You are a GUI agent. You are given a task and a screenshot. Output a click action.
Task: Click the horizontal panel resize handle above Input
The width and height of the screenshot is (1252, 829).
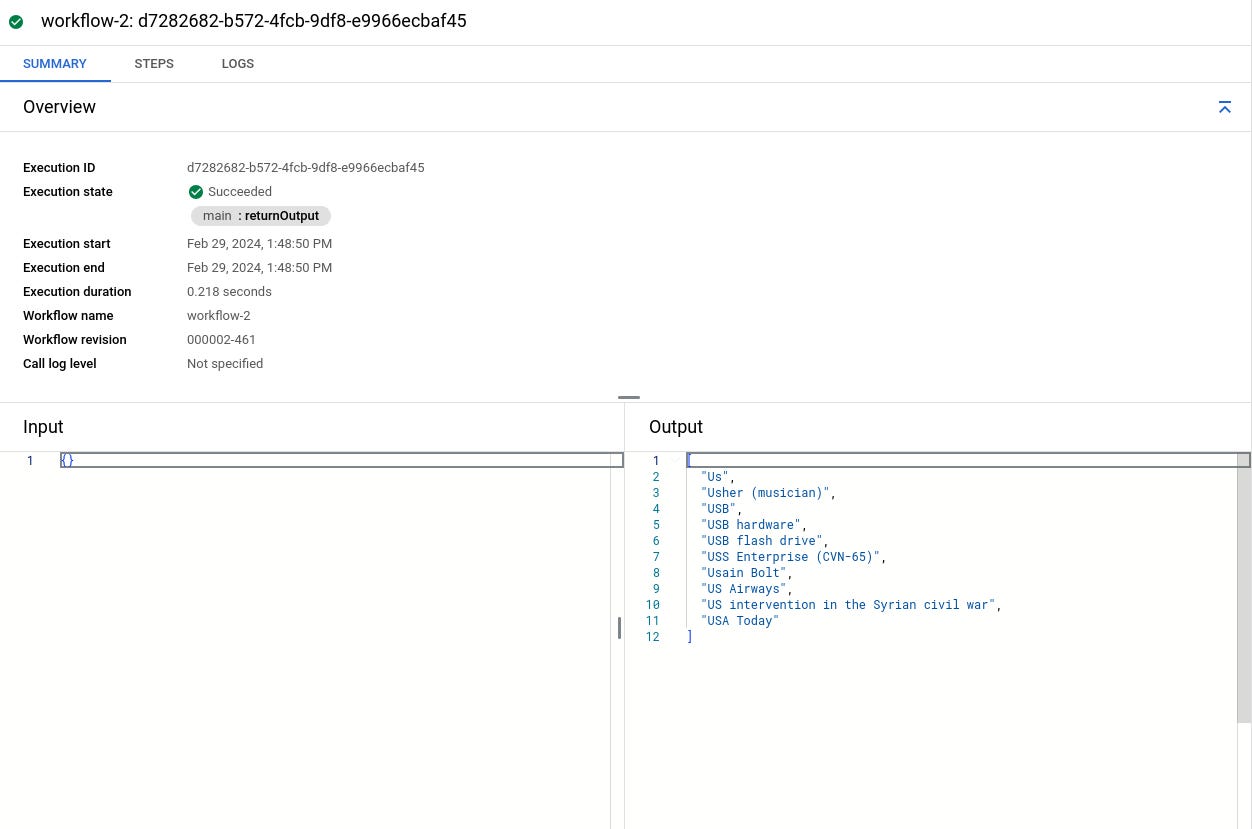pyautogui.click(x=629, y=397)
